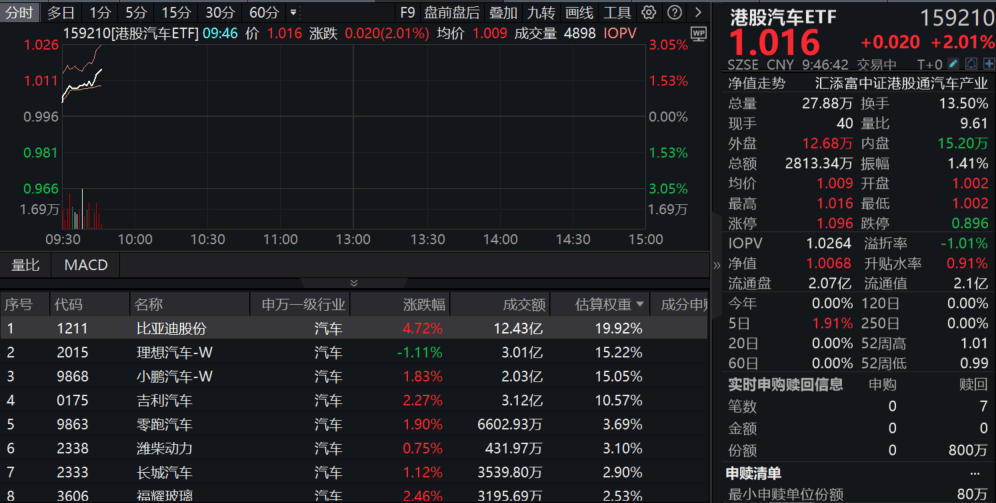The height and width of the screenshot is (503, 996).
Task: Click the WP monitor icon above chart
Action: tap(698, 34)
